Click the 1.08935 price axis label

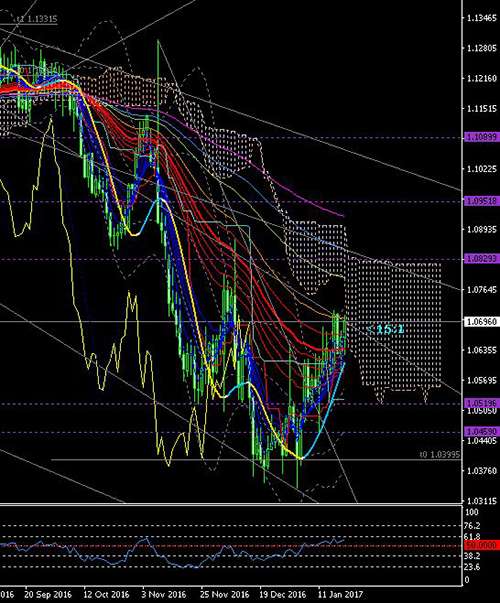click(482, 229)
